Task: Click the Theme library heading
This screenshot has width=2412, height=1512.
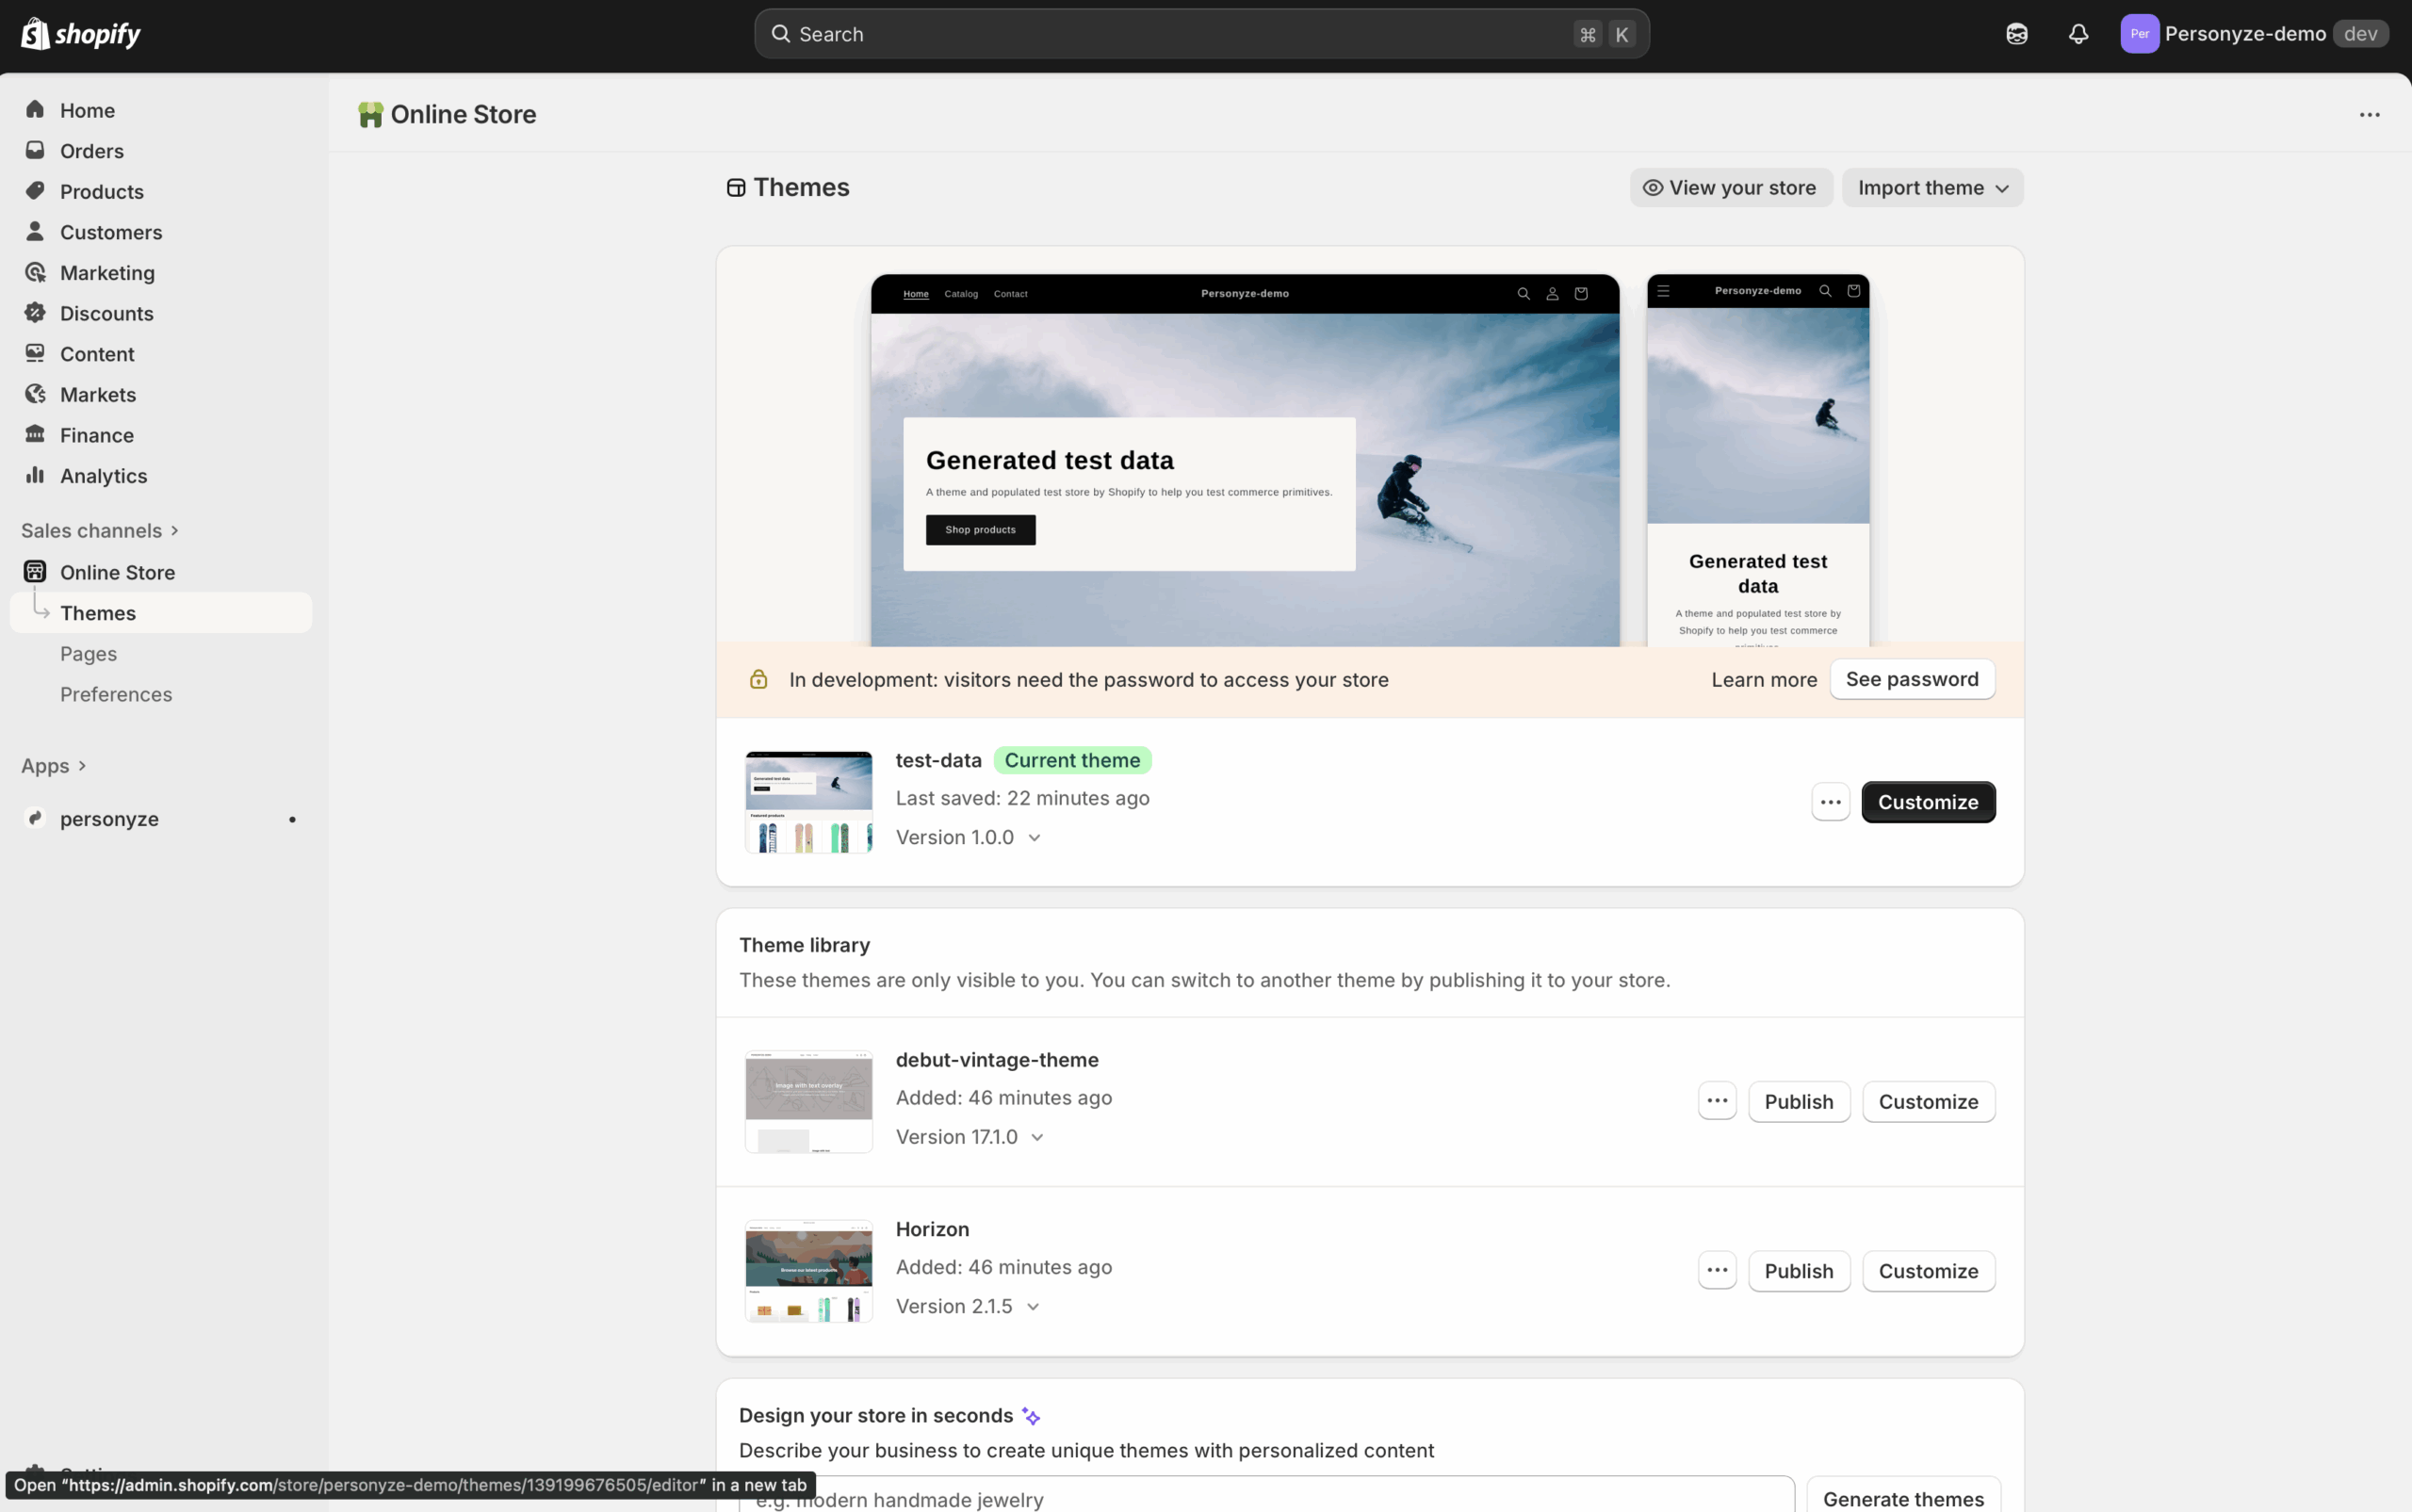Action: (804, 945)
